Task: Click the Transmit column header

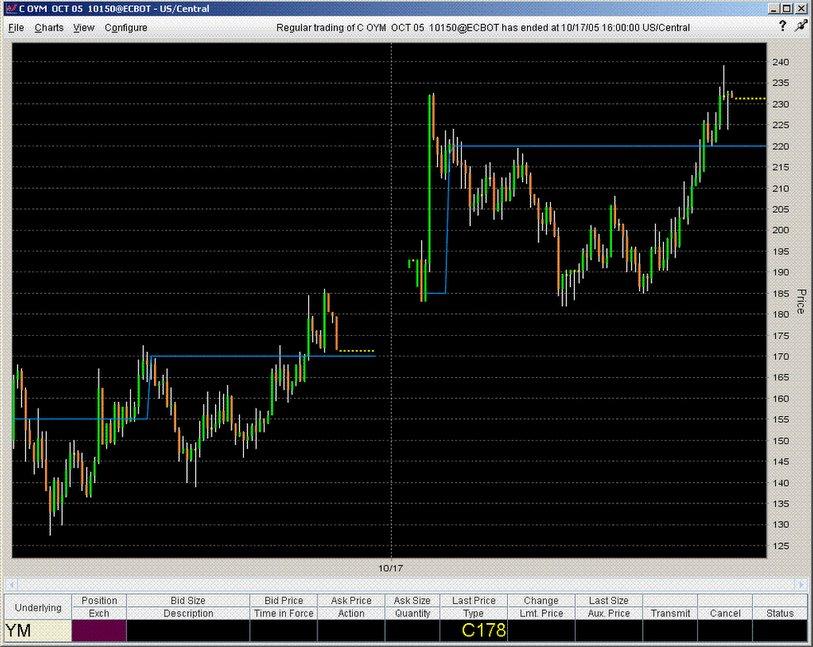Action: click(670, 613)
